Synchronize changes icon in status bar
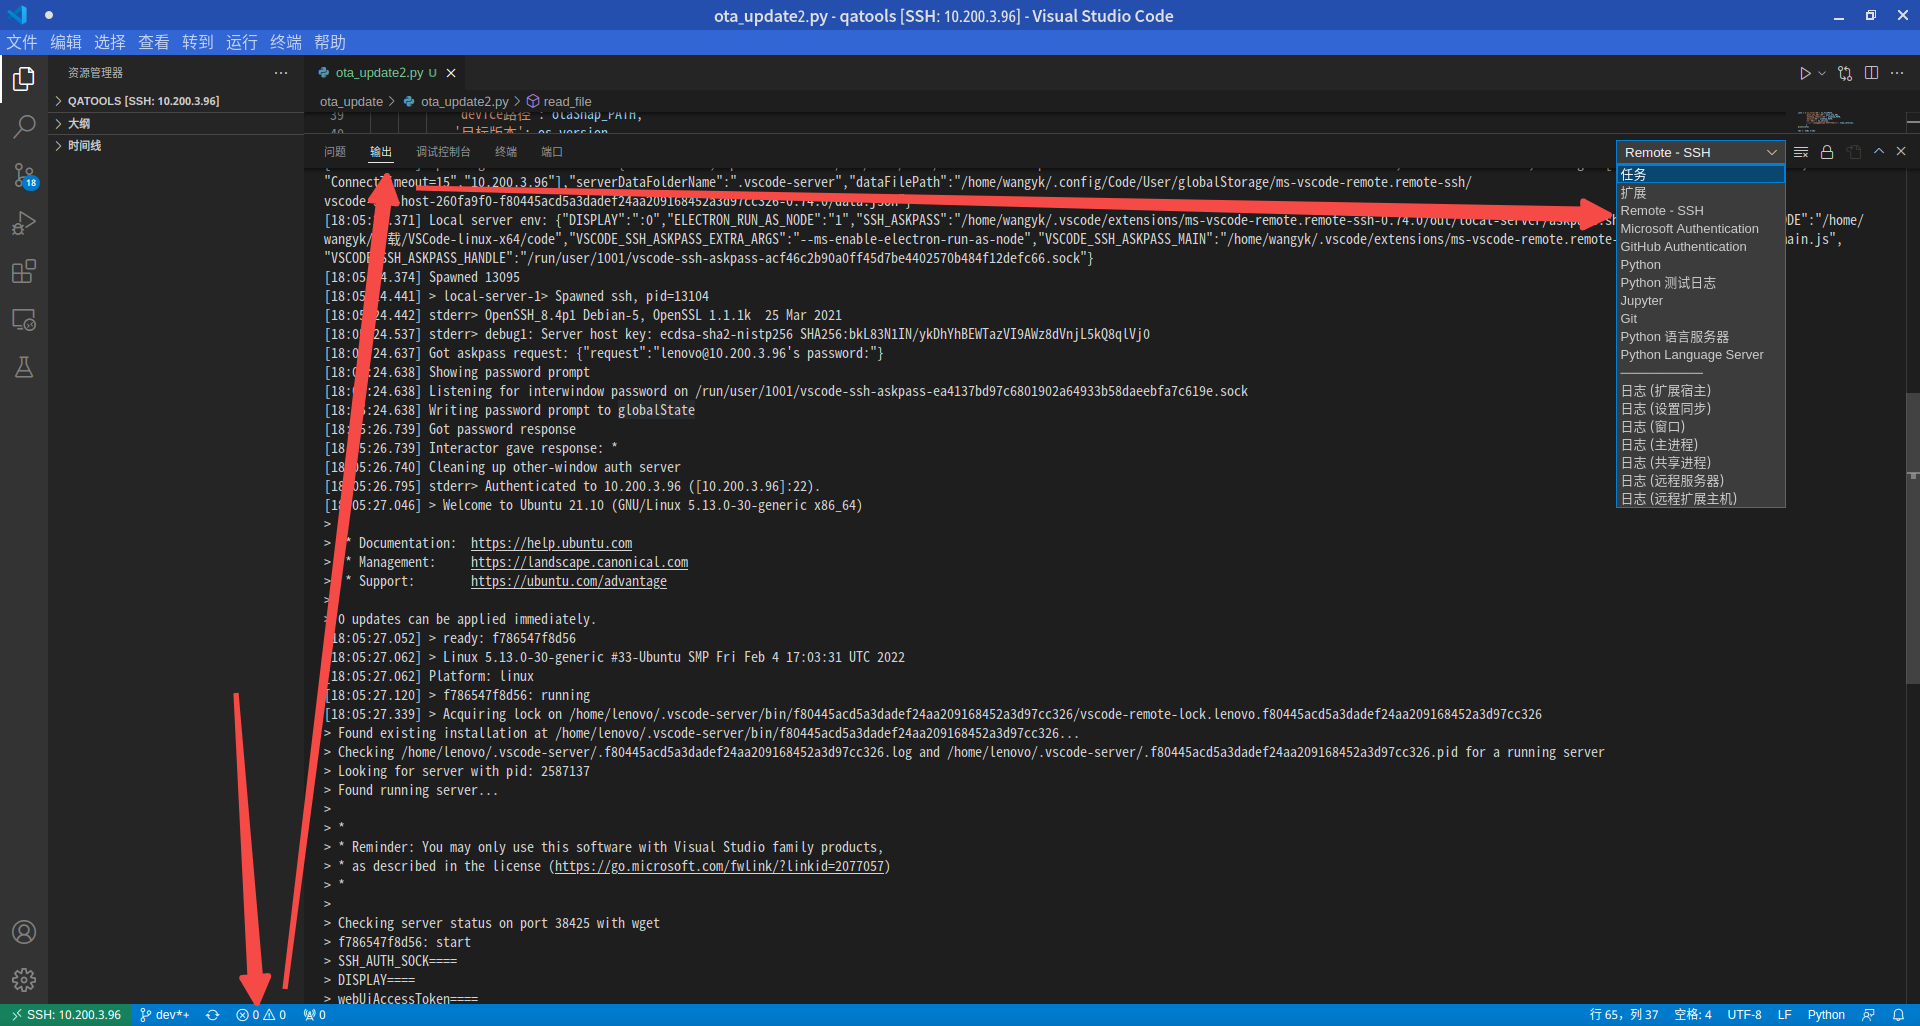 212,1015
